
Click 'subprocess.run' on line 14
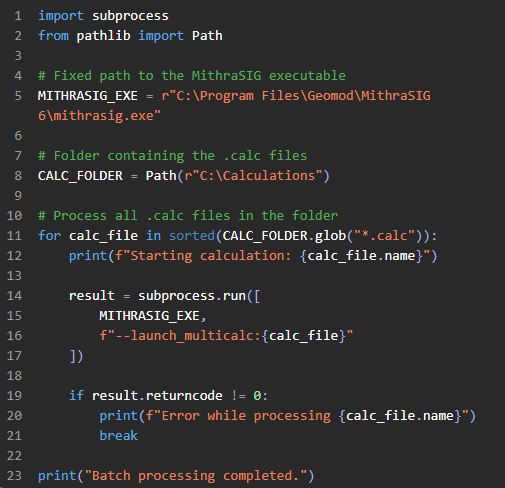[192, 296]
